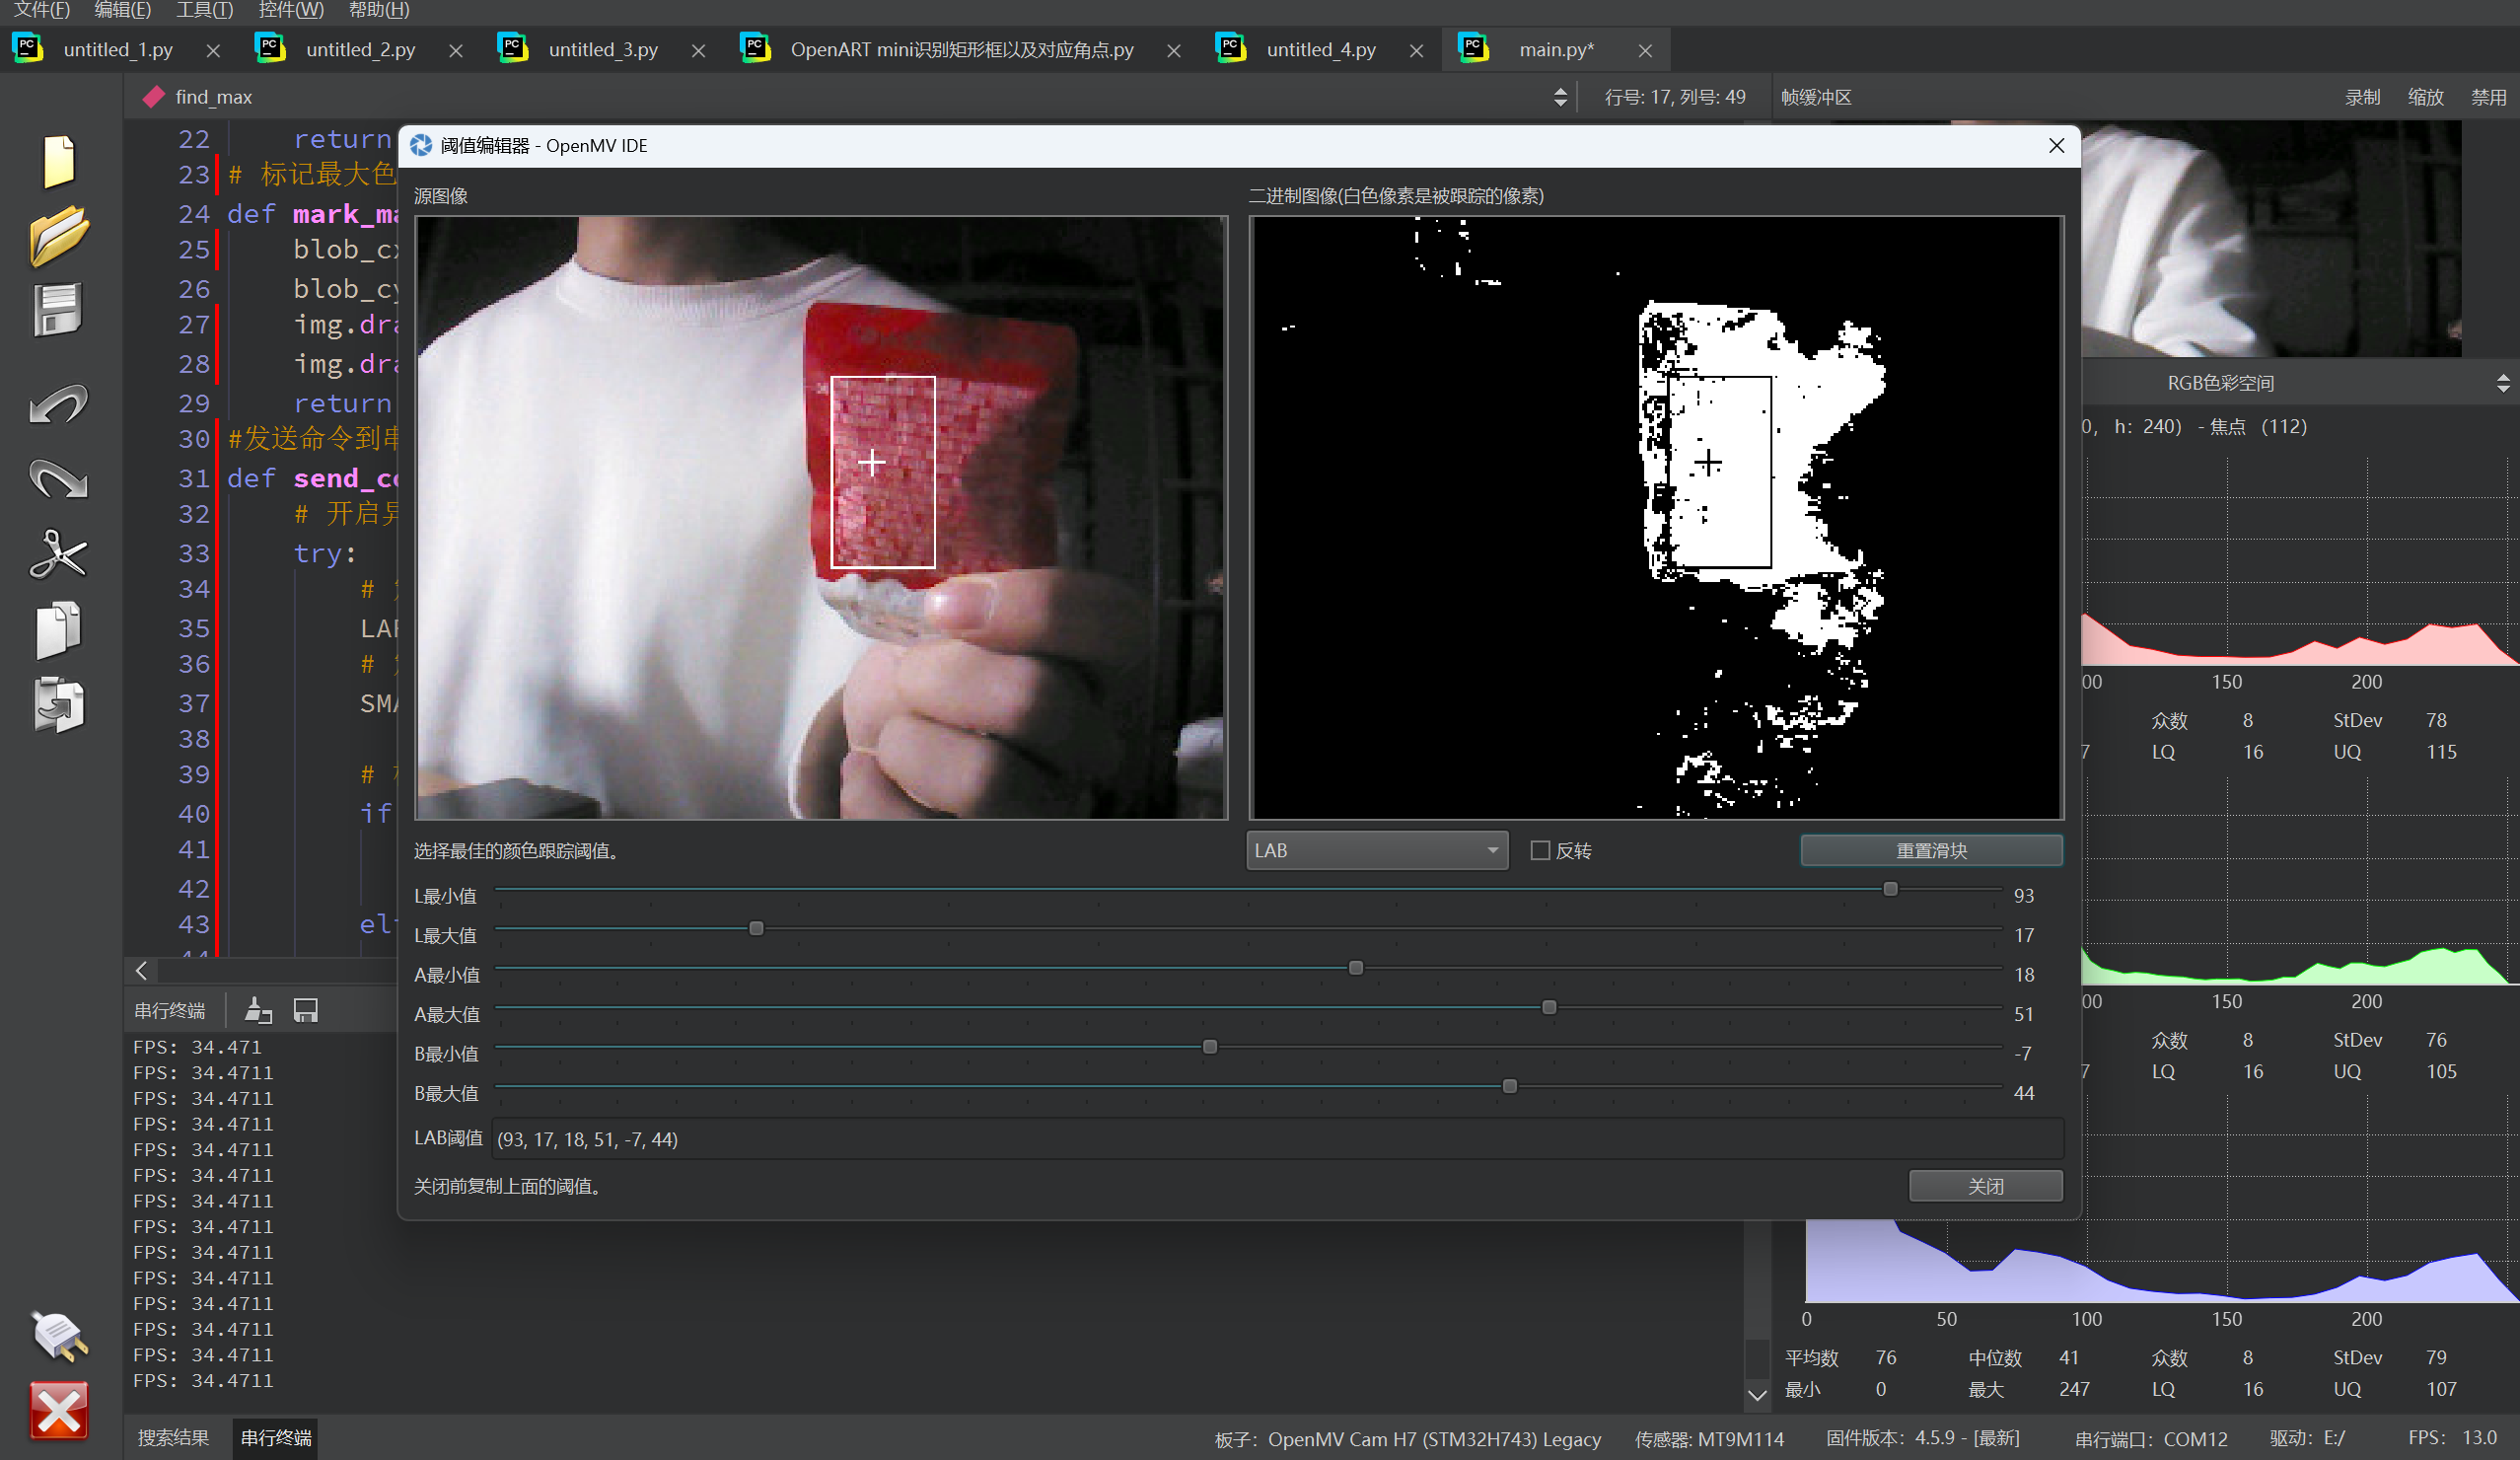Click the Open File folder icon
2520x1460 pixels.
pos(58,236)
